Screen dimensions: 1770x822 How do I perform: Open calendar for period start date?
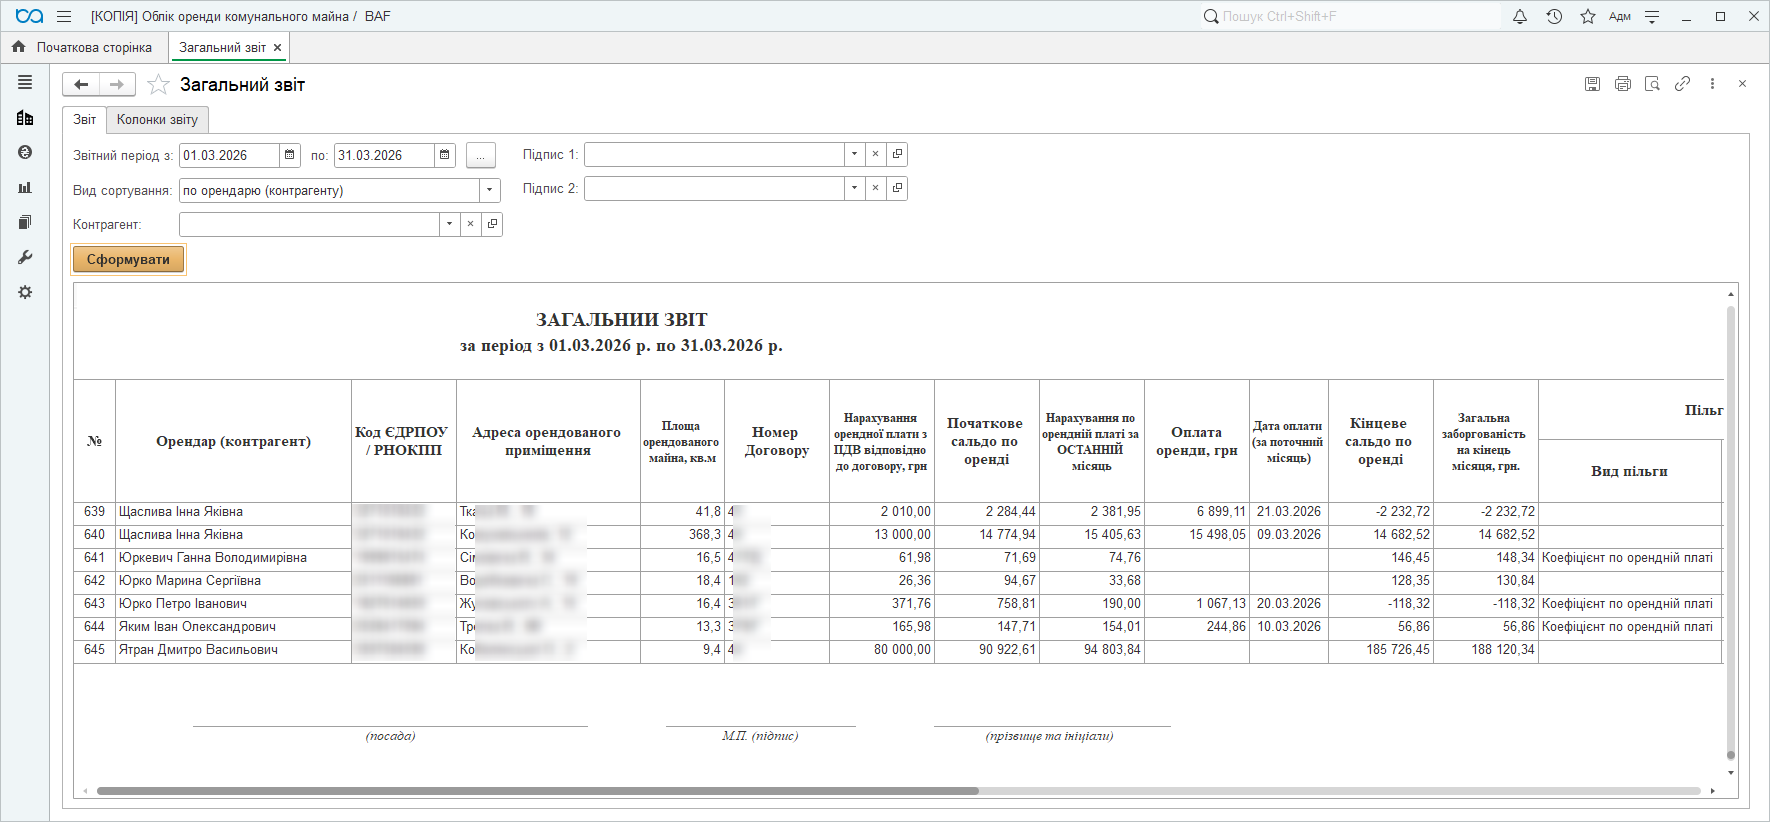tap(290, 155)
